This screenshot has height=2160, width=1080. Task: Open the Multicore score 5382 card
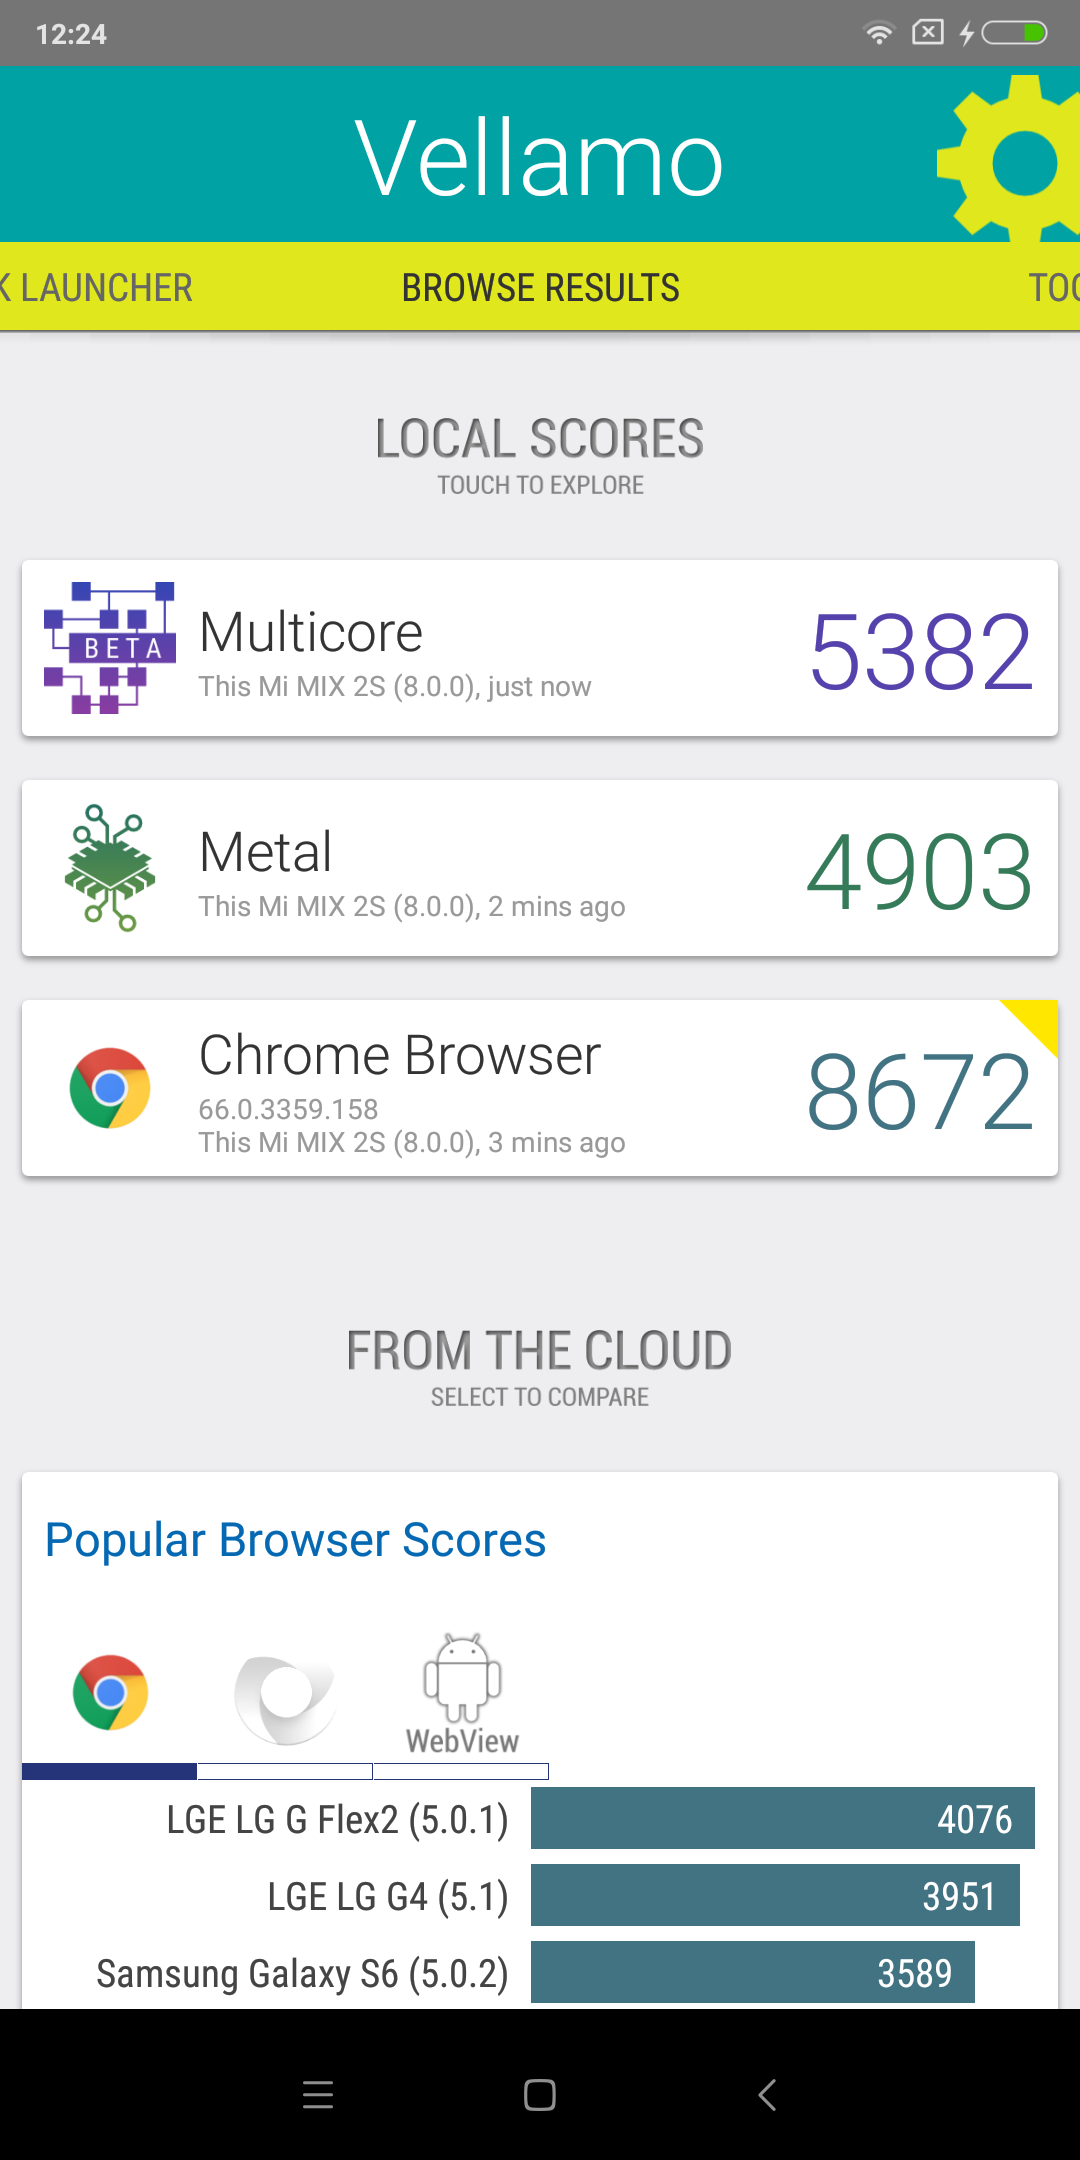pyautogui.click(x=540, y=648)
